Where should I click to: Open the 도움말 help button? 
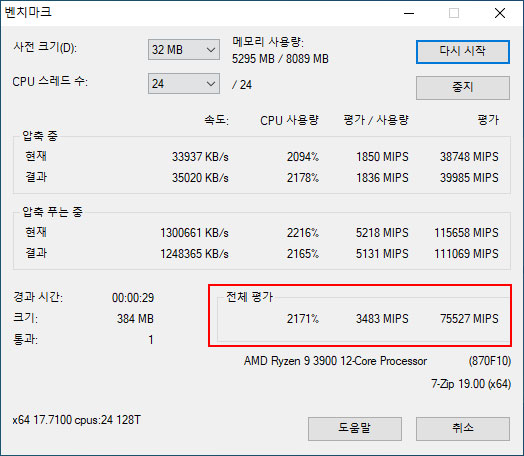(x=355, y=429)
